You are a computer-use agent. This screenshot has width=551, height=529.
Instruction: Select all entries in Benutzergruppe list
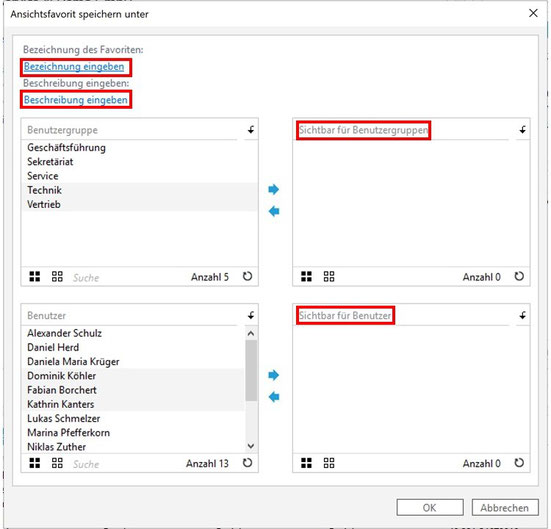point(34,277)
